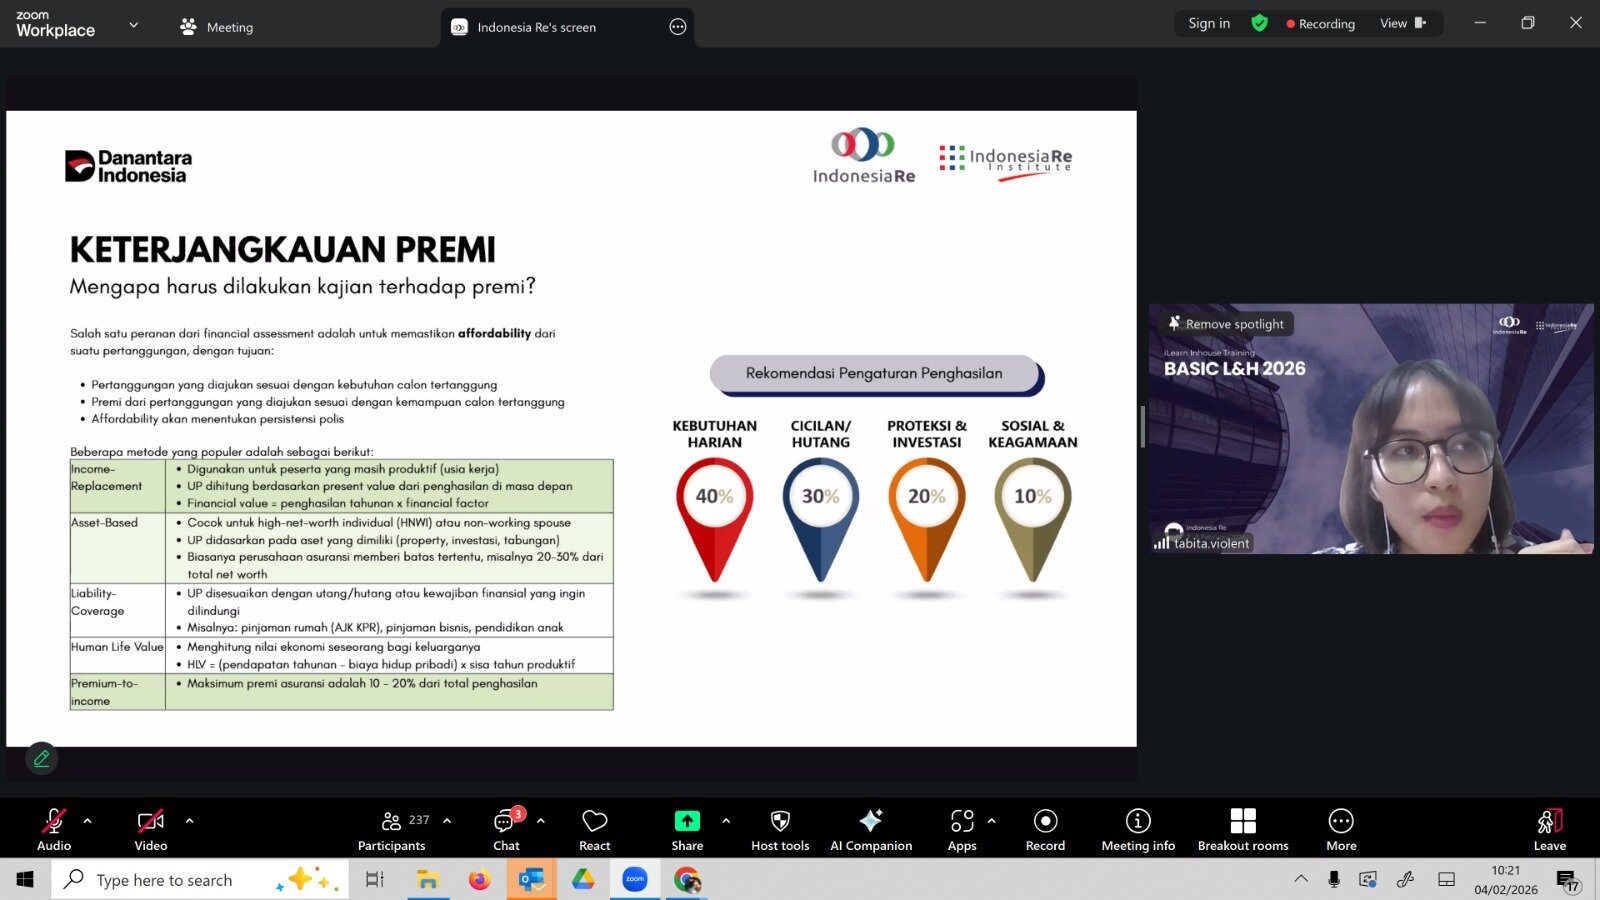1600x900 pixels.
Task: Click the green Share screen icon
Action: coord(687,821)
